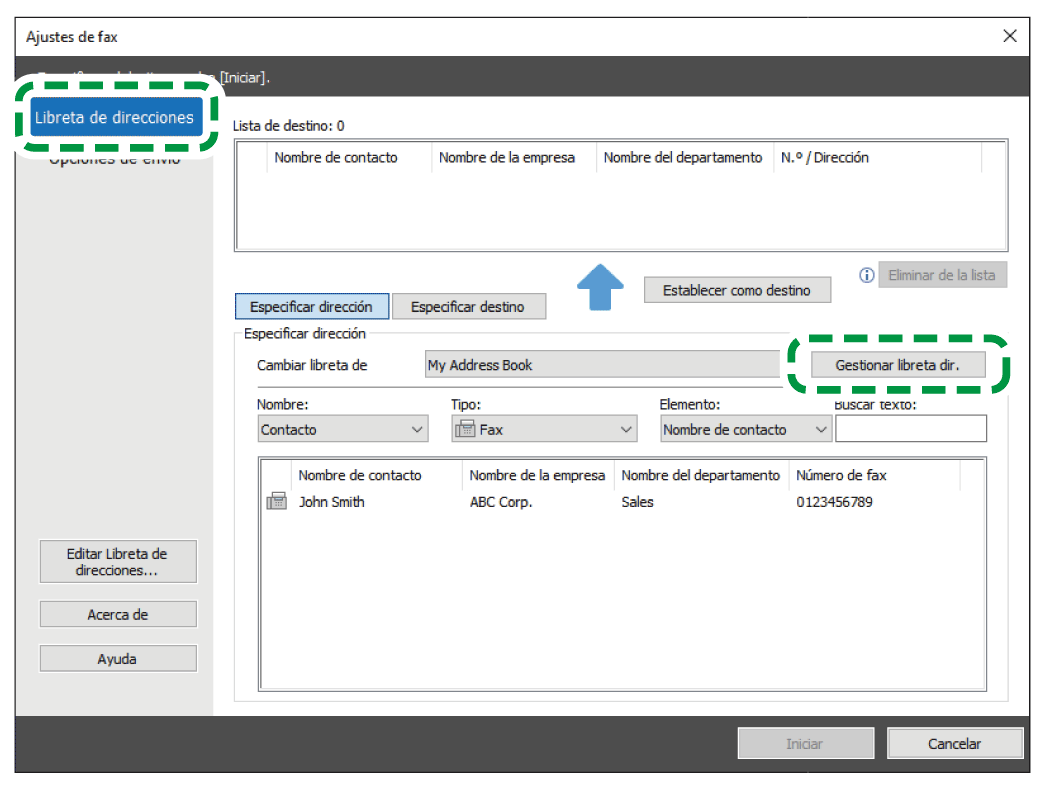Click the blue up arrow icon
The width and height of the screenshot is (1044, 788).
[x=600, y=288]
